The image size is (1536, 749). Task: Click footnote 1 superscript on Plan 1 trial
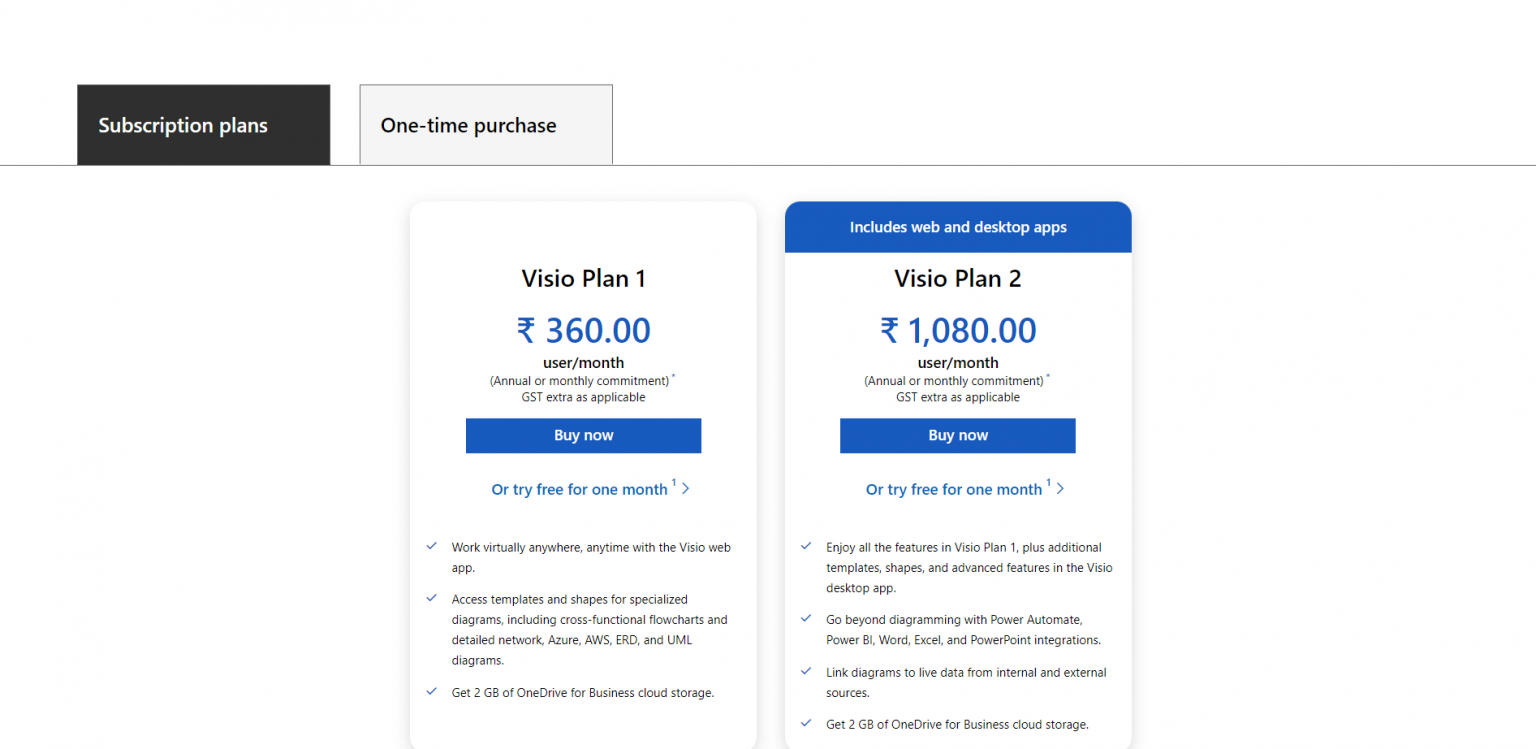[x=674, y=484]
